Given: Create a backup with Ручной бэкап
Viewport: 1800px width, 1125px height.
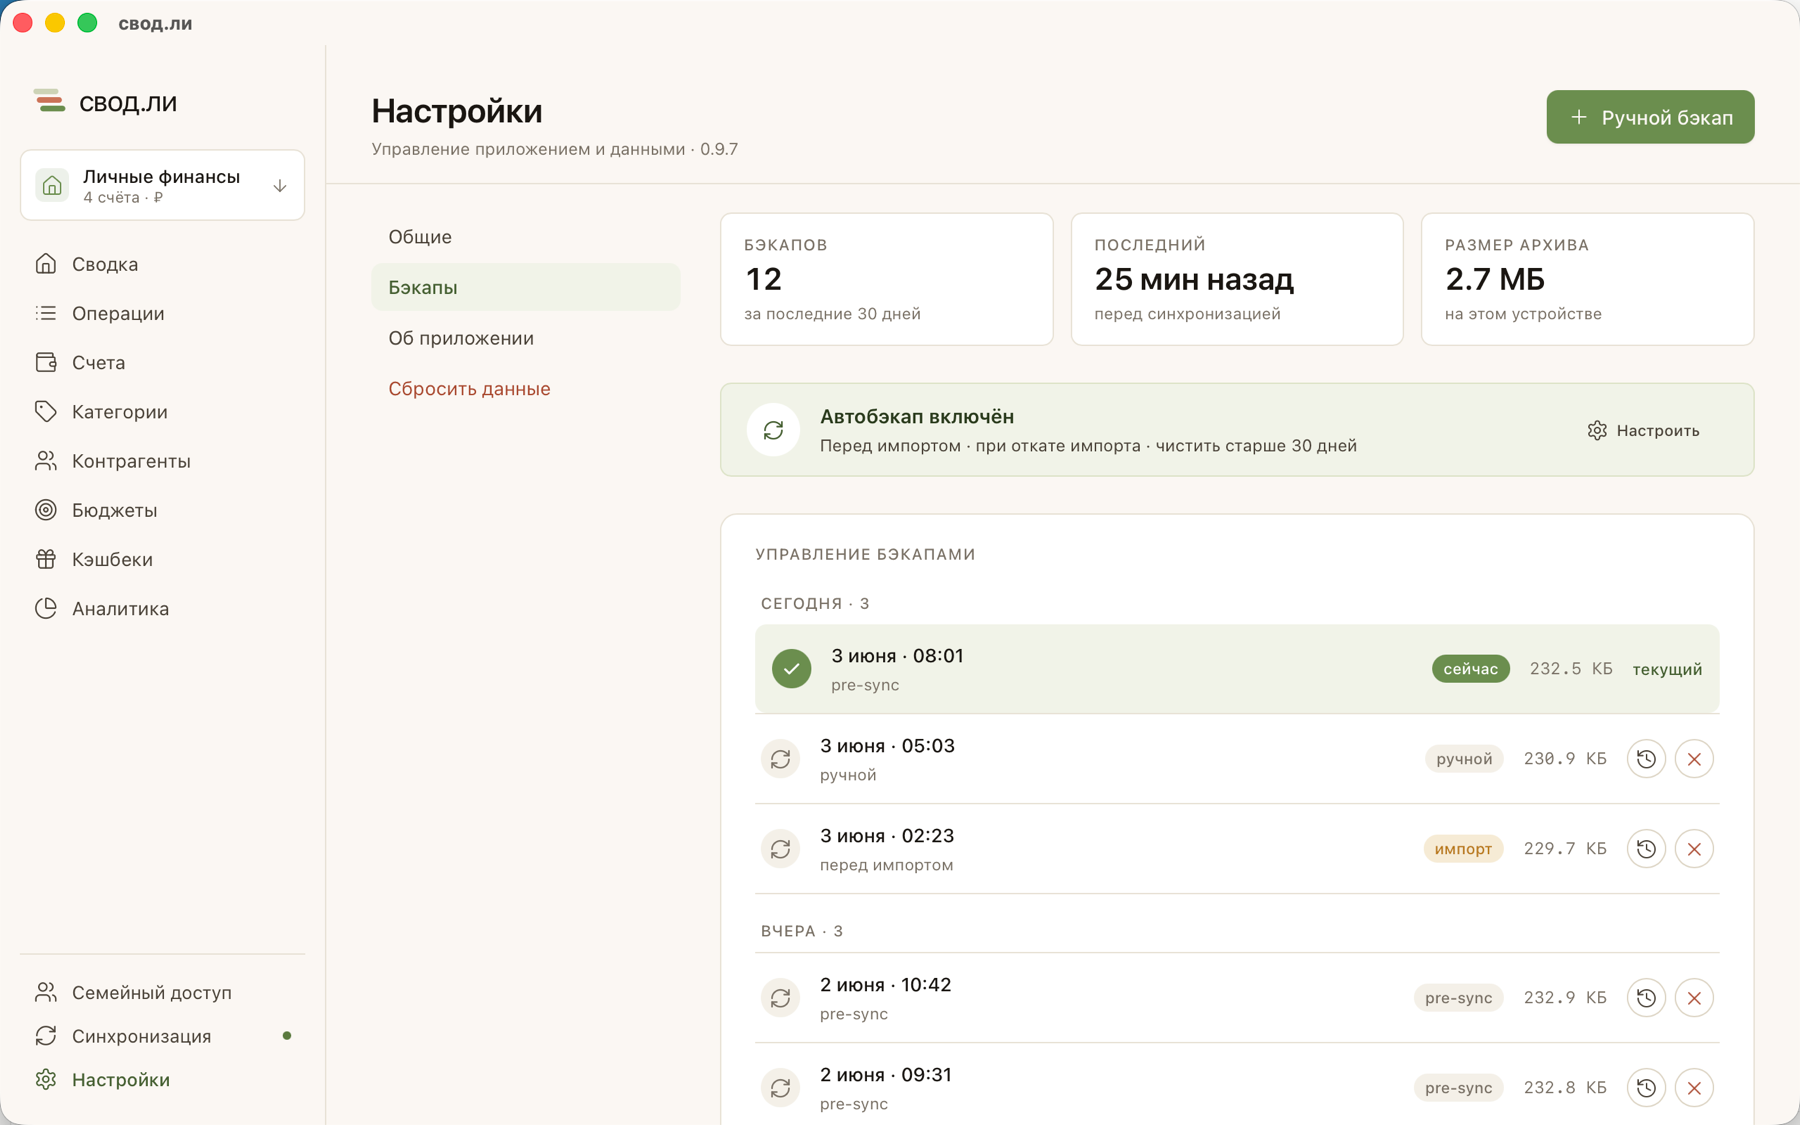Looking at the screenshot, I should [x=1650, y=117].
